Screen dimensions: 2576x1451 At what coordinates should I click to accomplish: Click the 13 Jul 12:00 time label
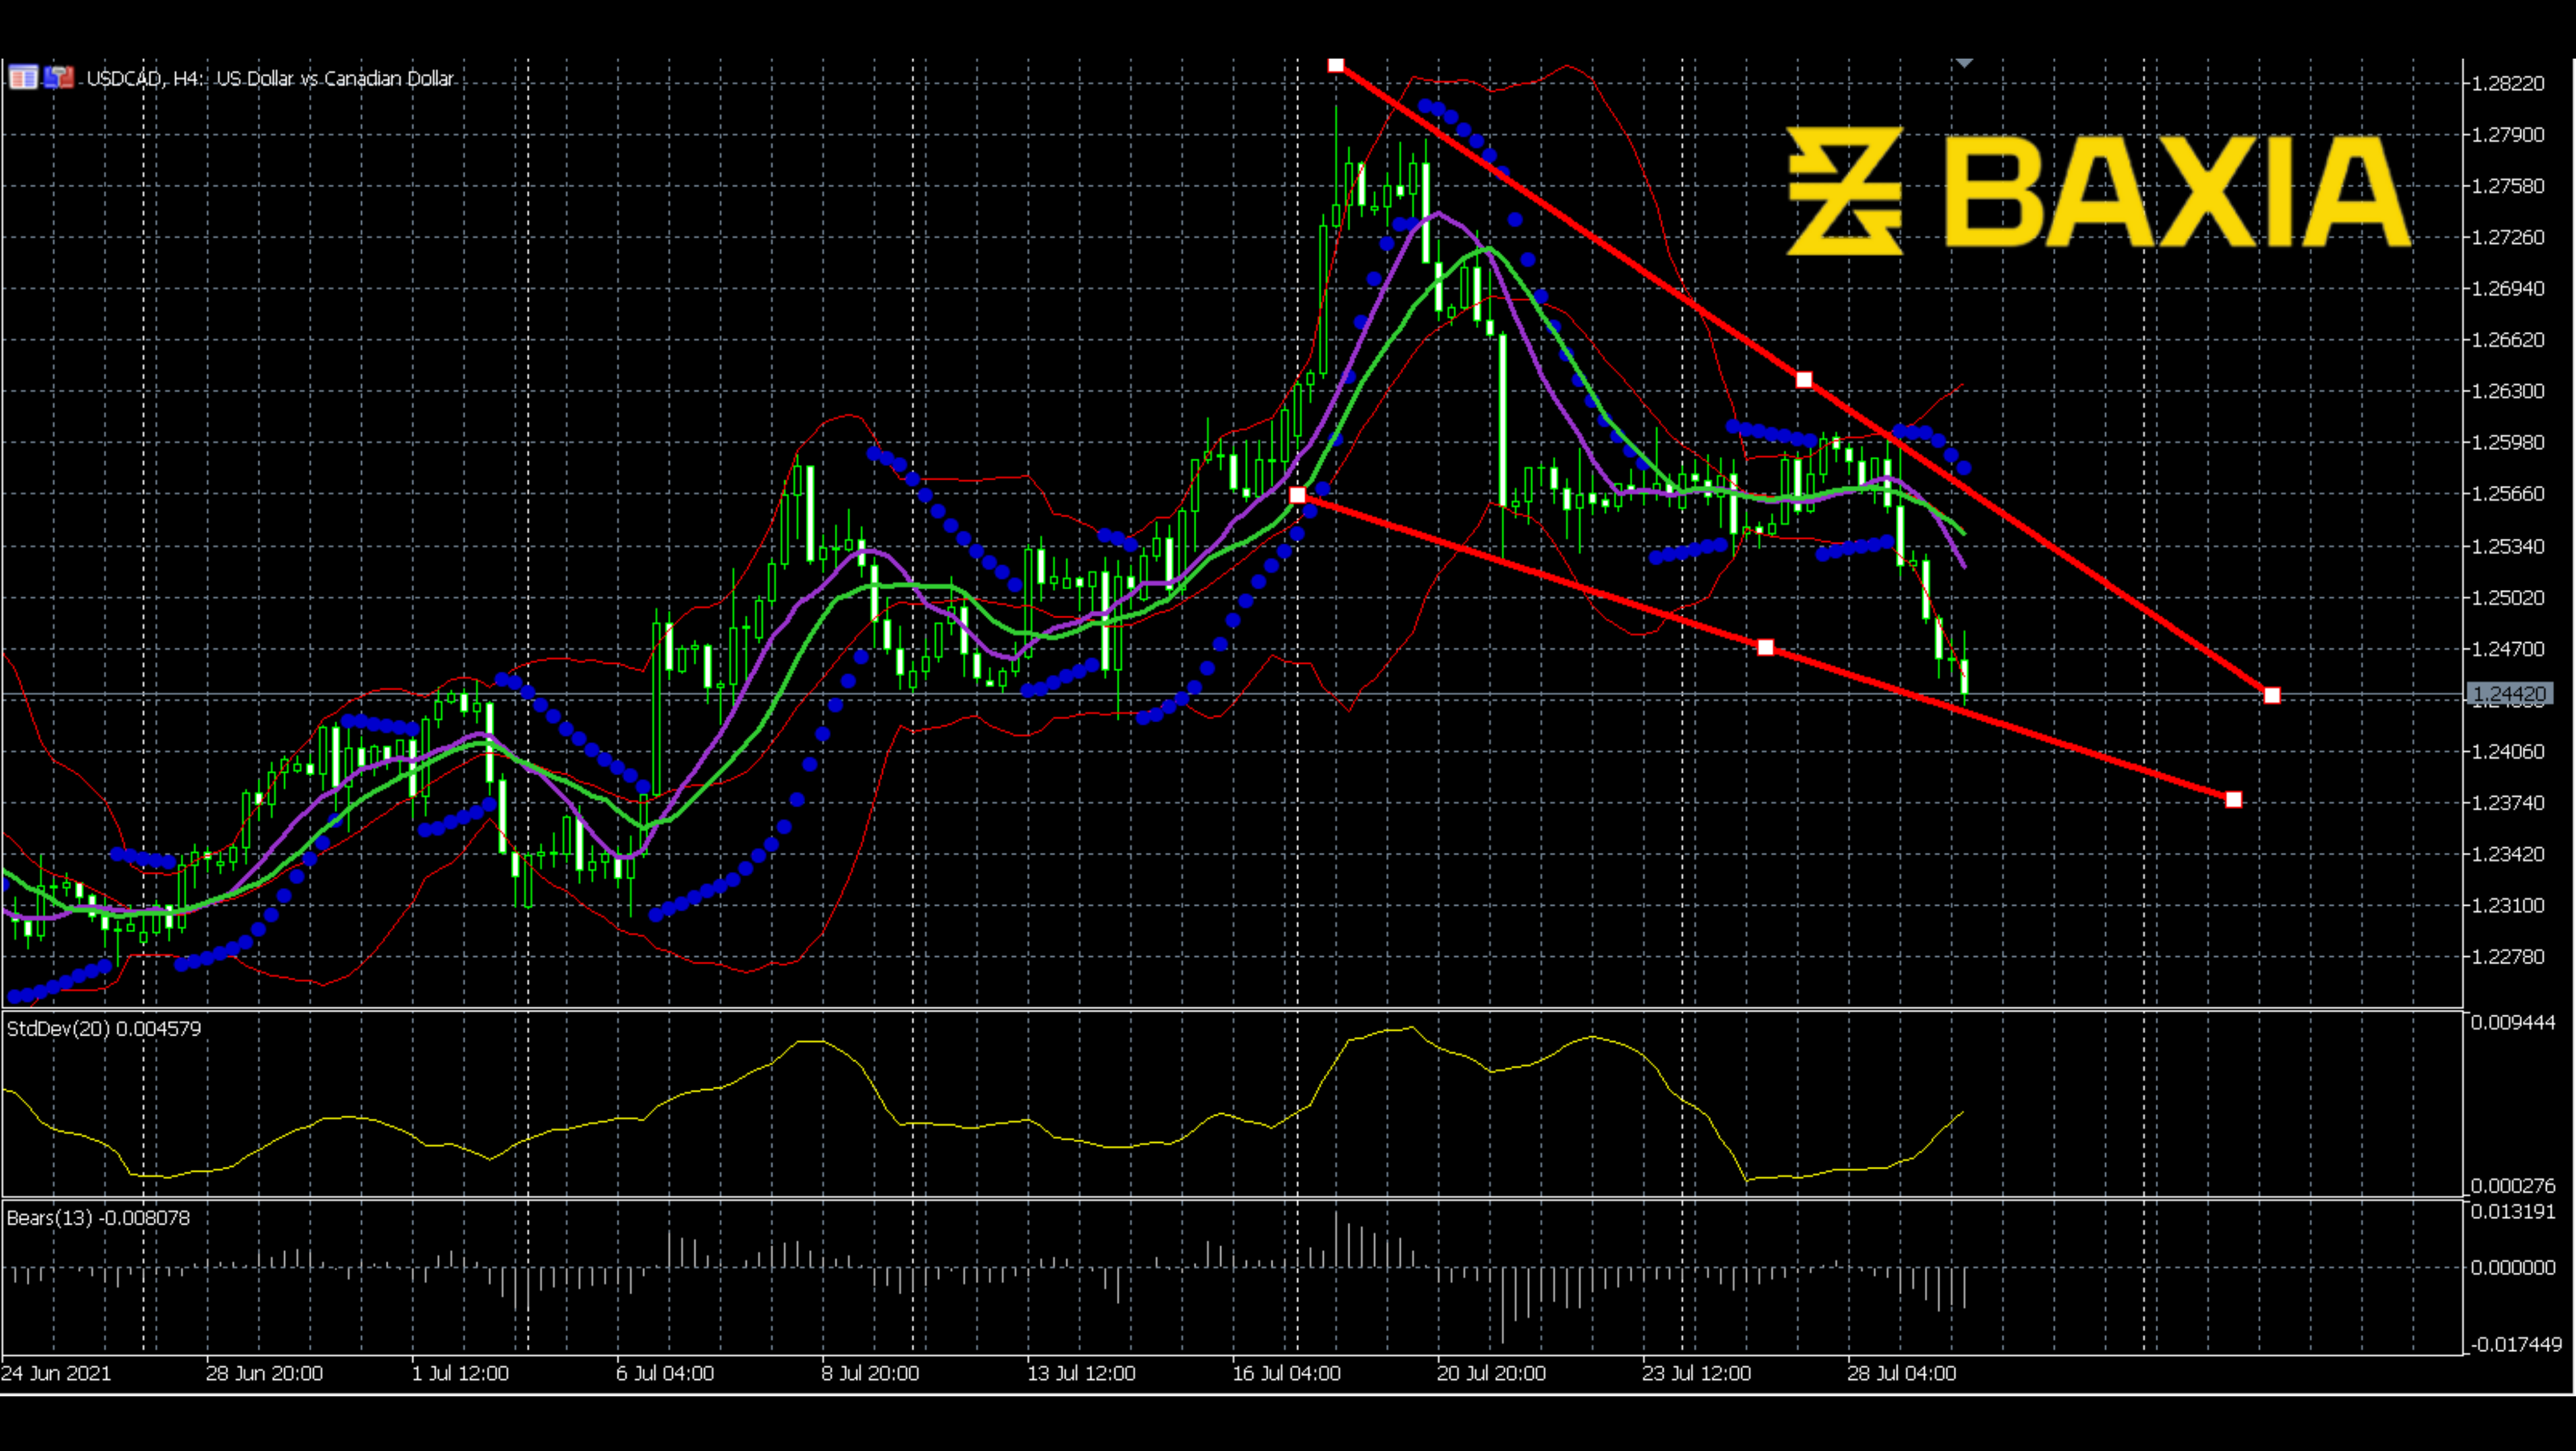pyautogui.click(x=1081, y=1374)
